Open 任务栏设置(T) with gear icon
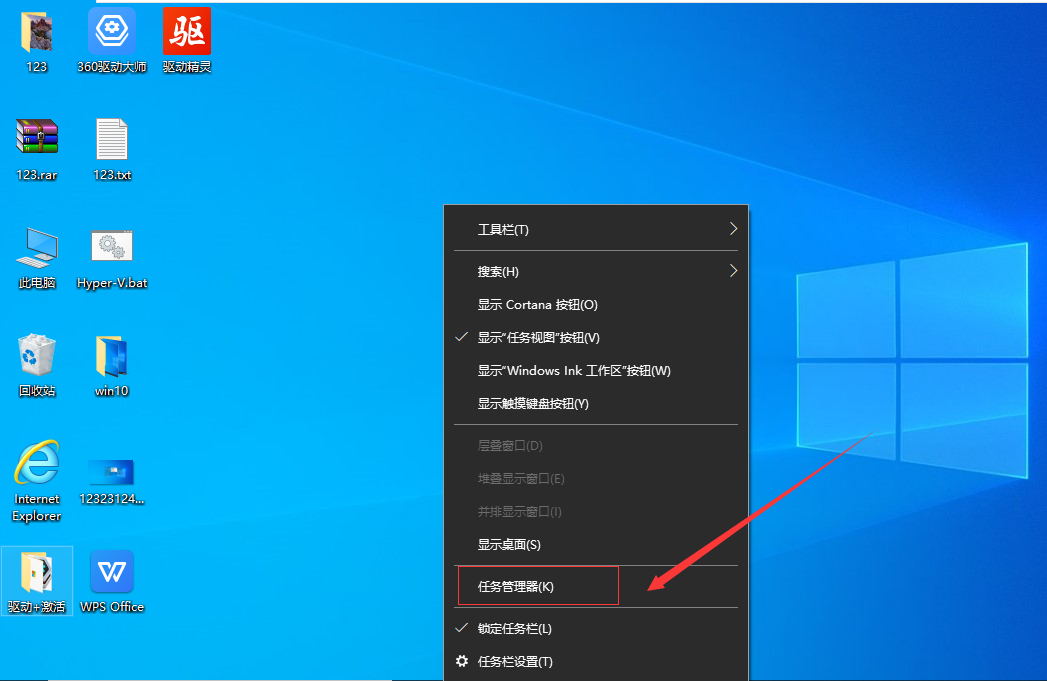Viewport: 1047px width, 681px height. [x=514, y=662]
